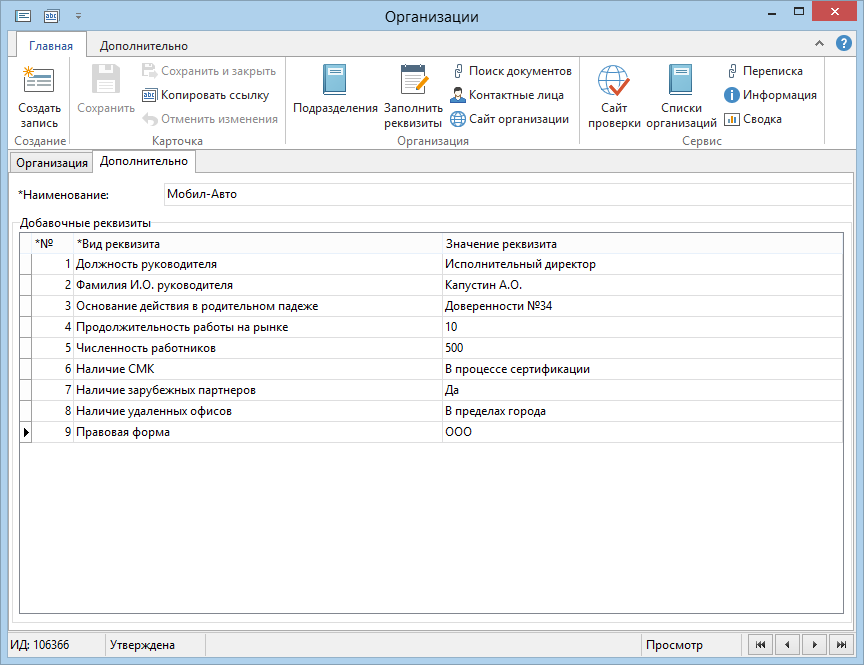Select the Наличие СМК cell
Viewport: 864px width, 665px height.
tap(258, 369)
